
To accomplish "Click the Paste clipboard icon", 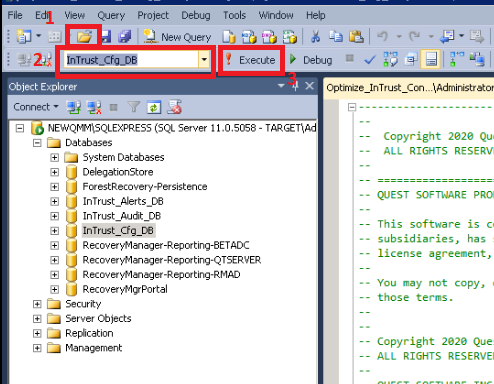I will tap(356, 36).
